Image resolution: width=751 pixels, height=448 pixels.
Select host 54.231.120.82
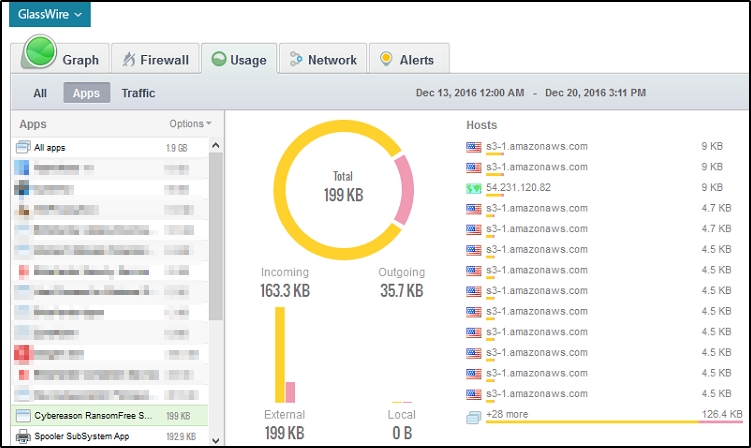(x=518, y=187)
